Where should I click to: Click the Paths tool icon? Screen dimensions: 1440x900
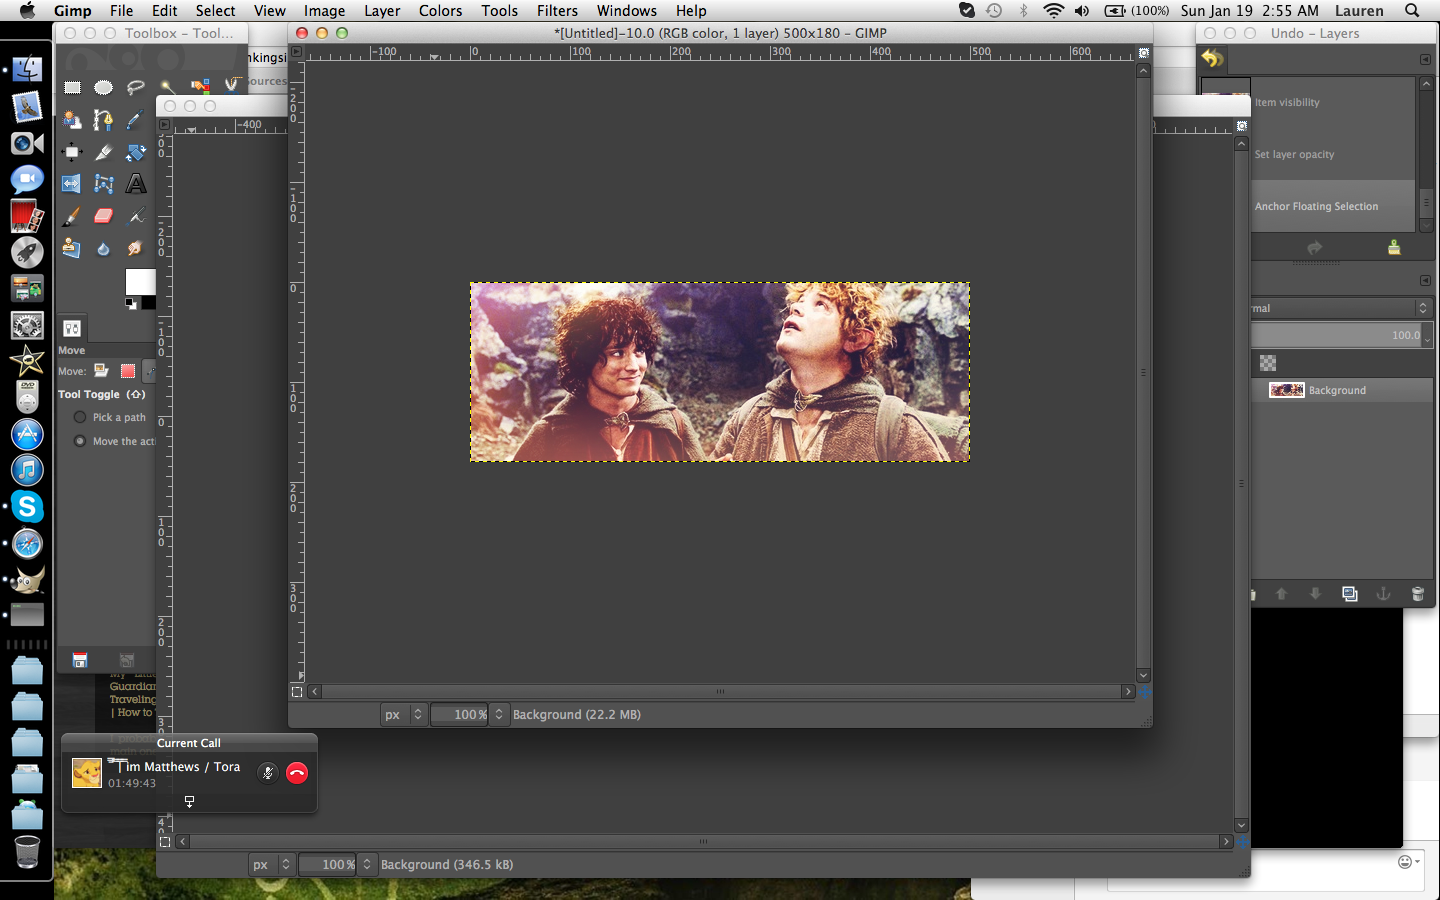tap(103, 120)
